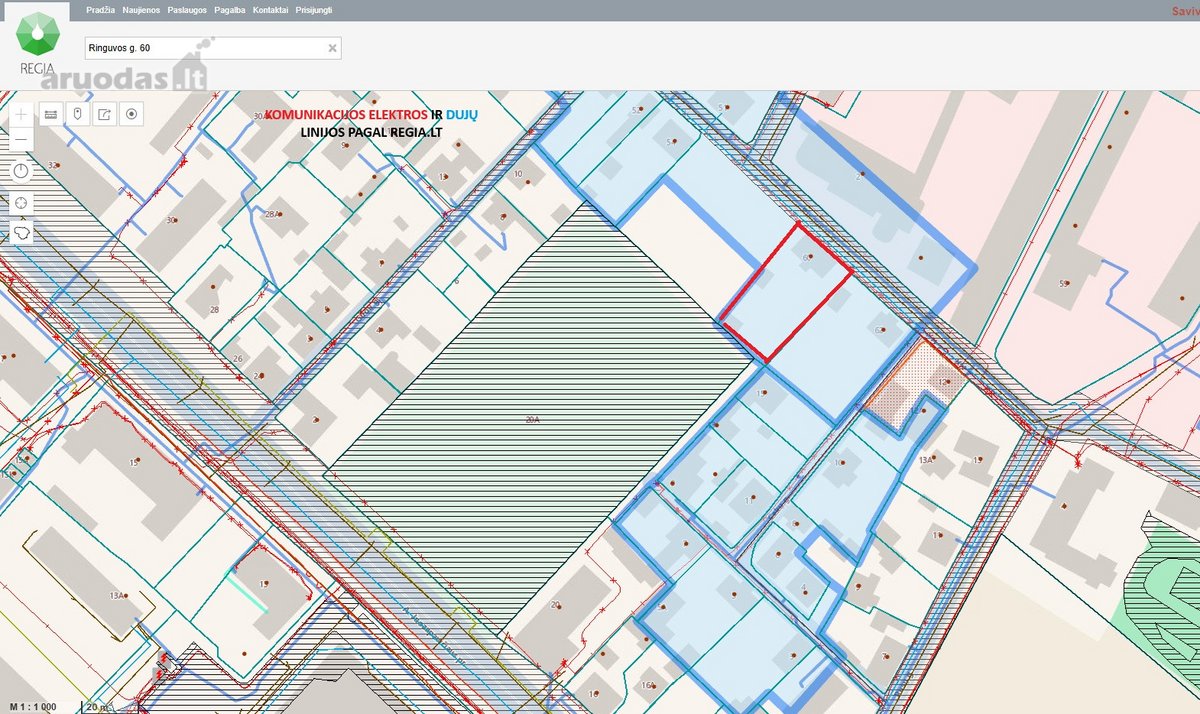
Task: Click the share/export map icon
Action: tap(105, 113)
